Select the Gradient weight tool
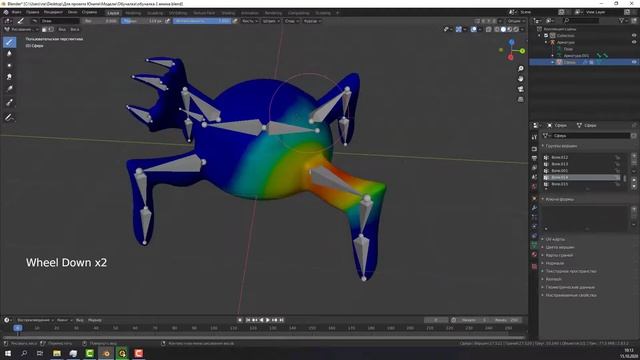The image size is (640, 360). 9,89
